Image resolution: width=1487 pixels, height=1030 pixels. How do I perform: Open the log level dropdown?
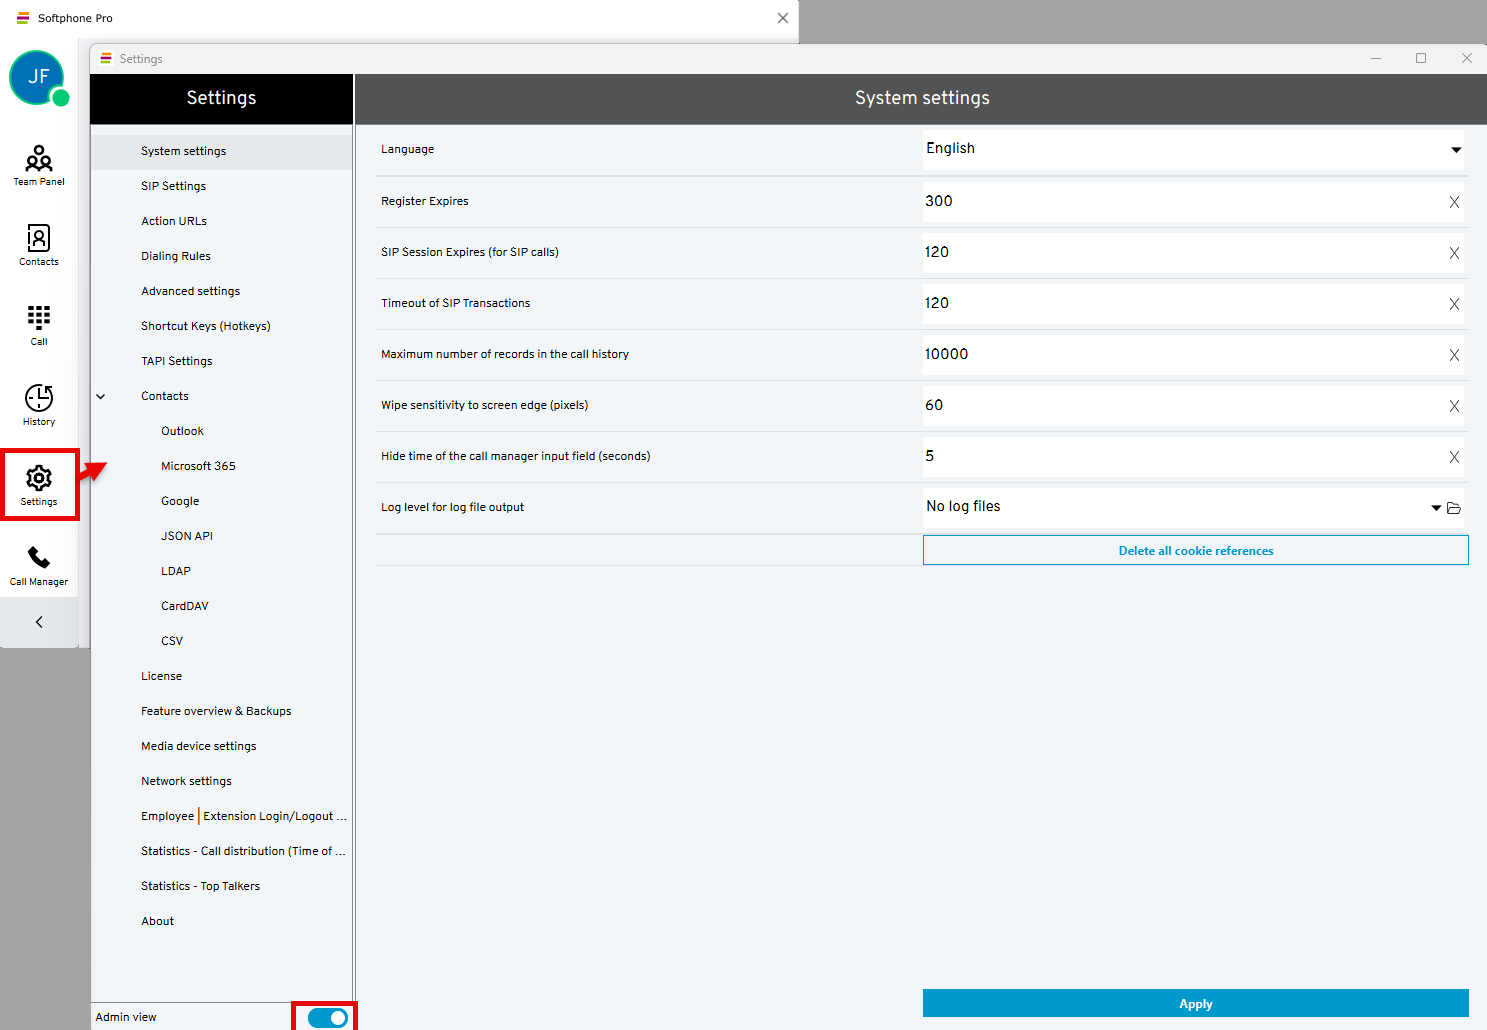click(1436, 508)
